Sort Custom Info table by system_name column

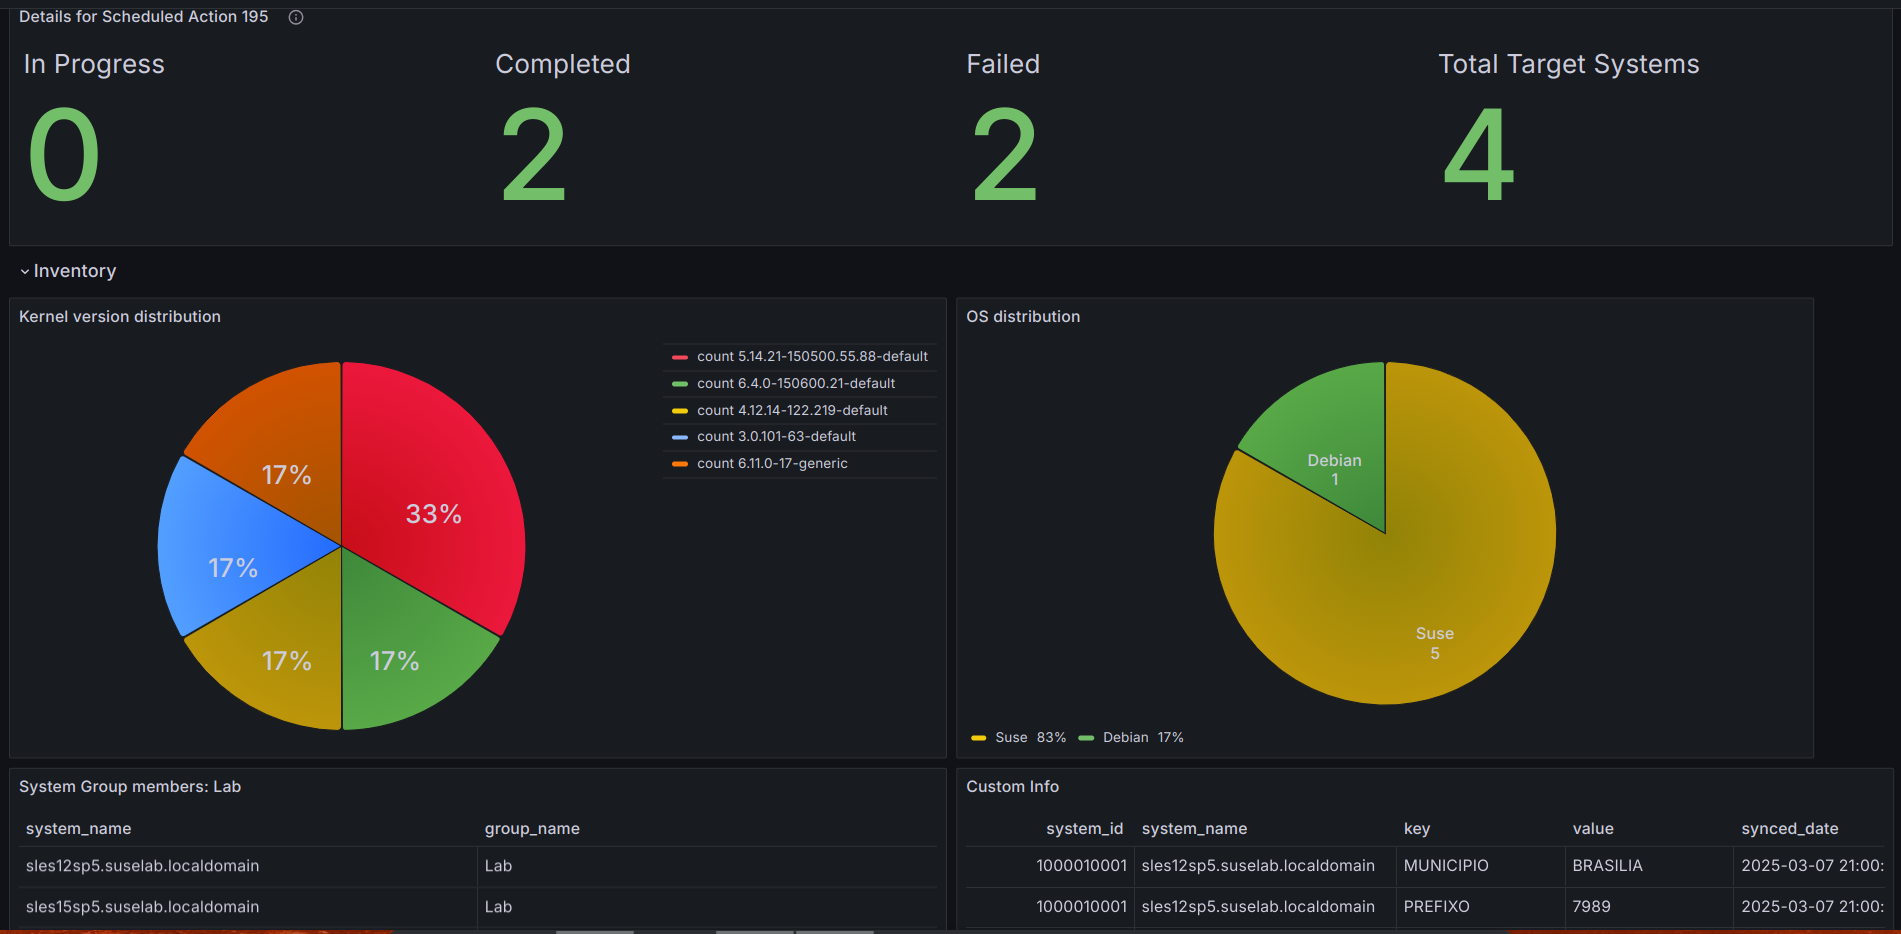point(1194,829)
